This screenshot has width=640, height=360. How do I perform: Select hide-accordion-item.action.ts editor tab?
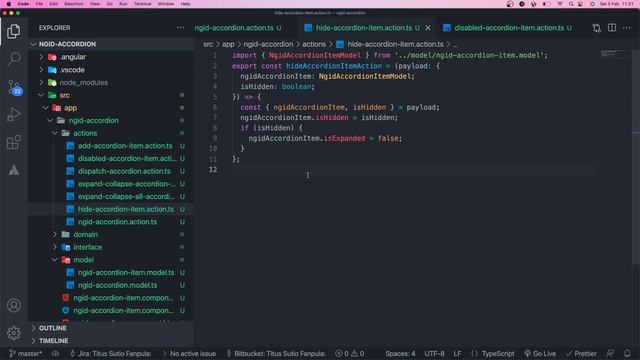(364, 28)
